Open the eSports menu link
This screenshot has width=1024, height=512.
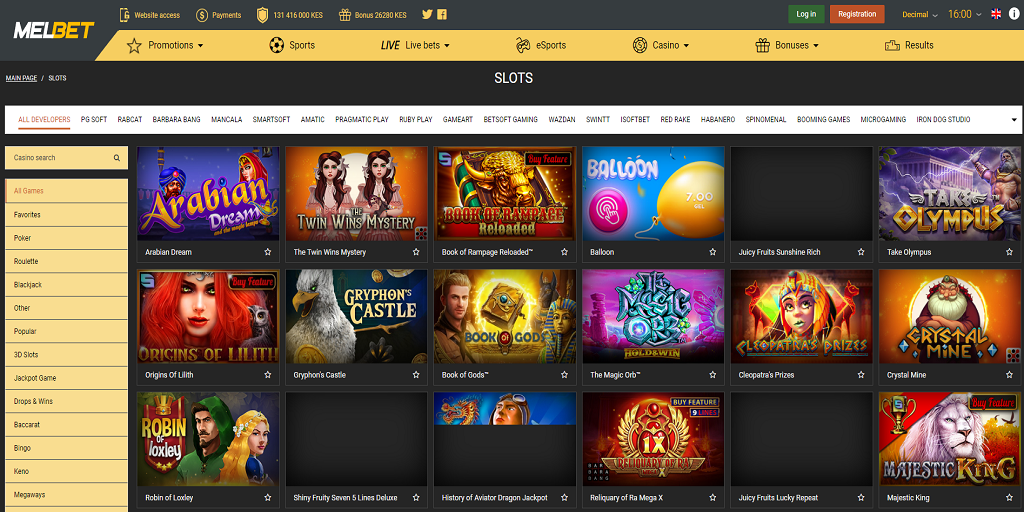click(551, 45)
